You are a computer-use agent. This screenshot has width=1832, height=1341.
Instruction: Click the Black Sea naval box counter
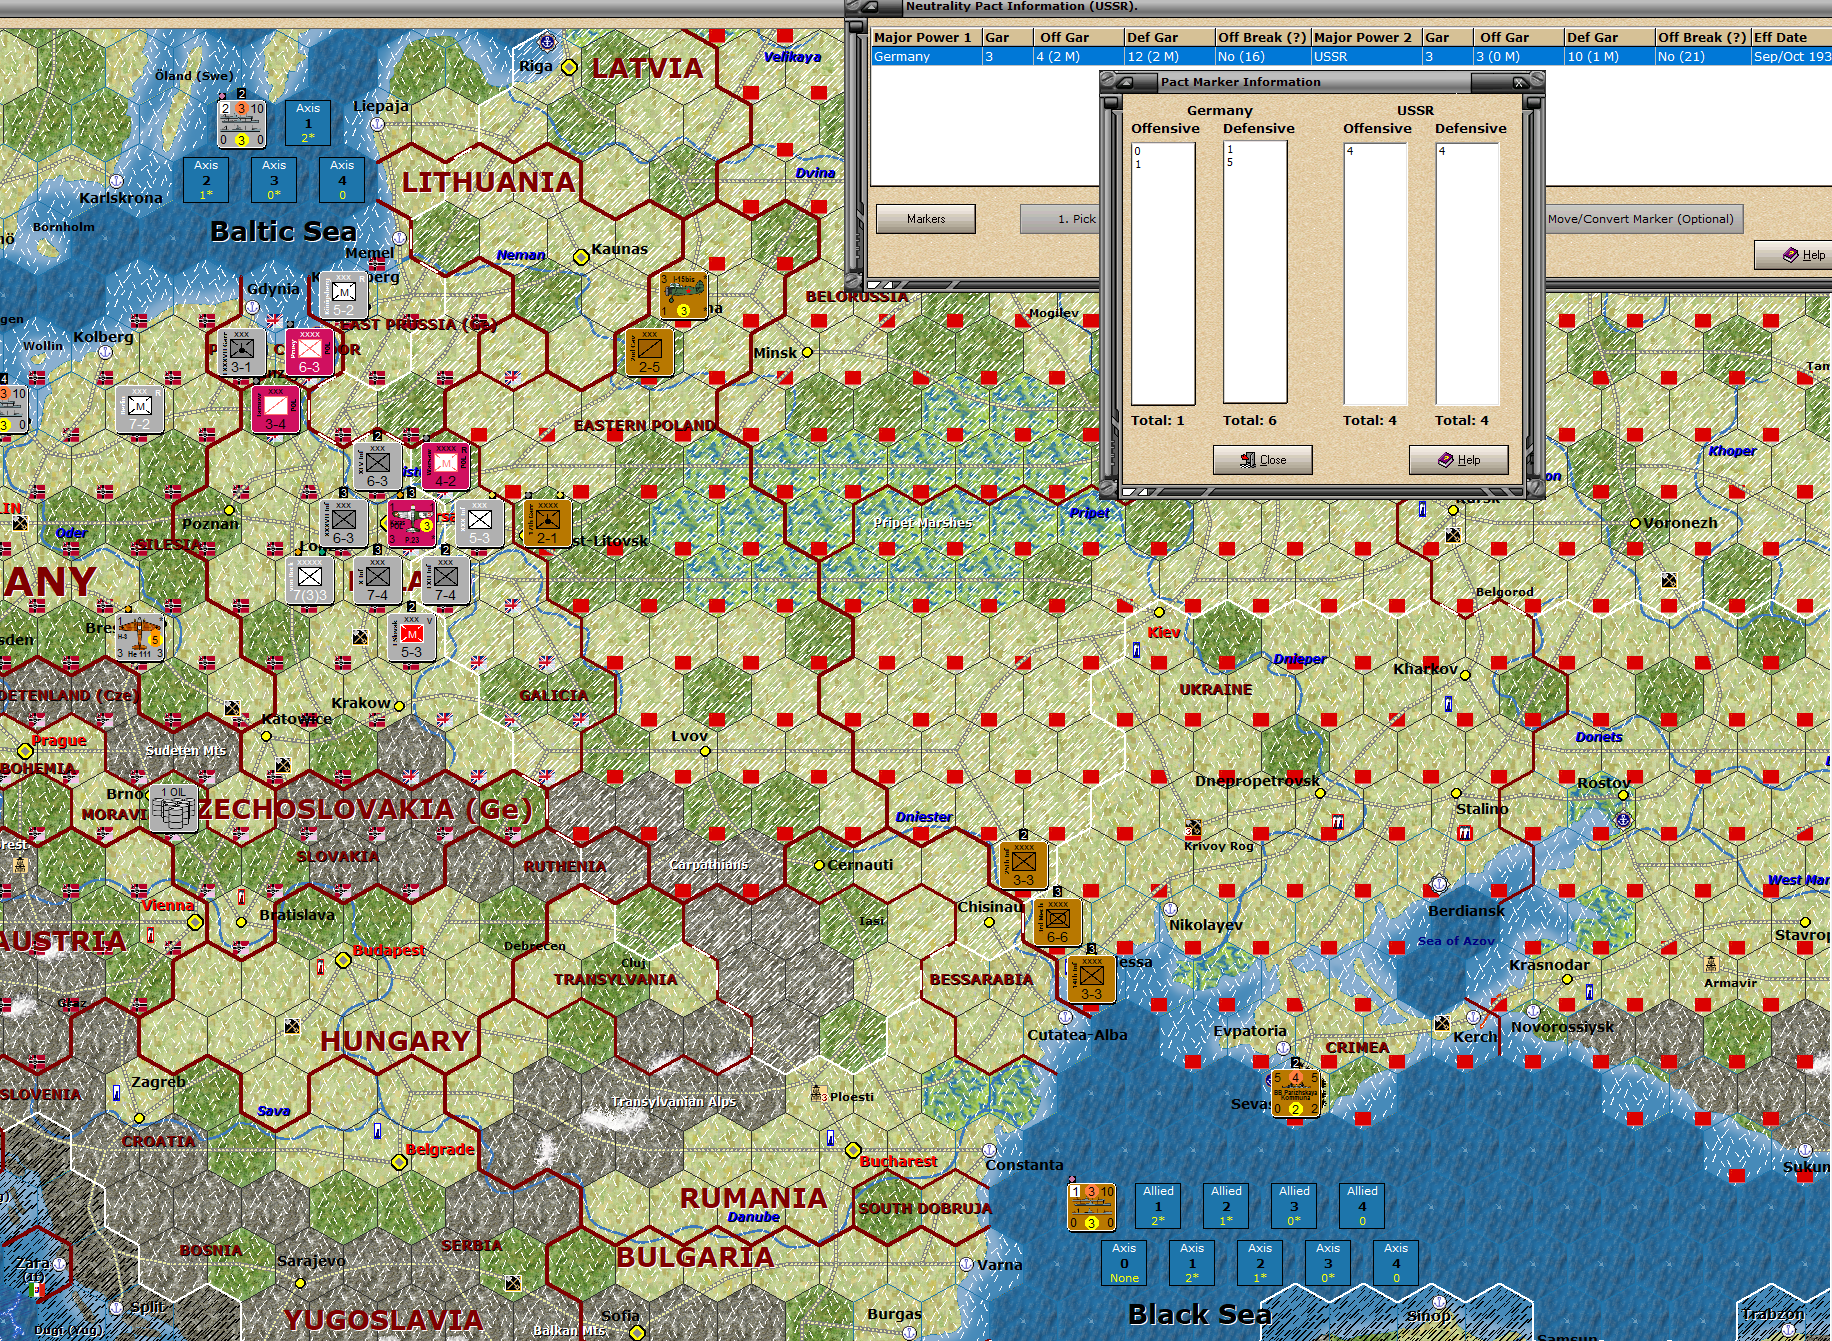click(1091, 1207)
